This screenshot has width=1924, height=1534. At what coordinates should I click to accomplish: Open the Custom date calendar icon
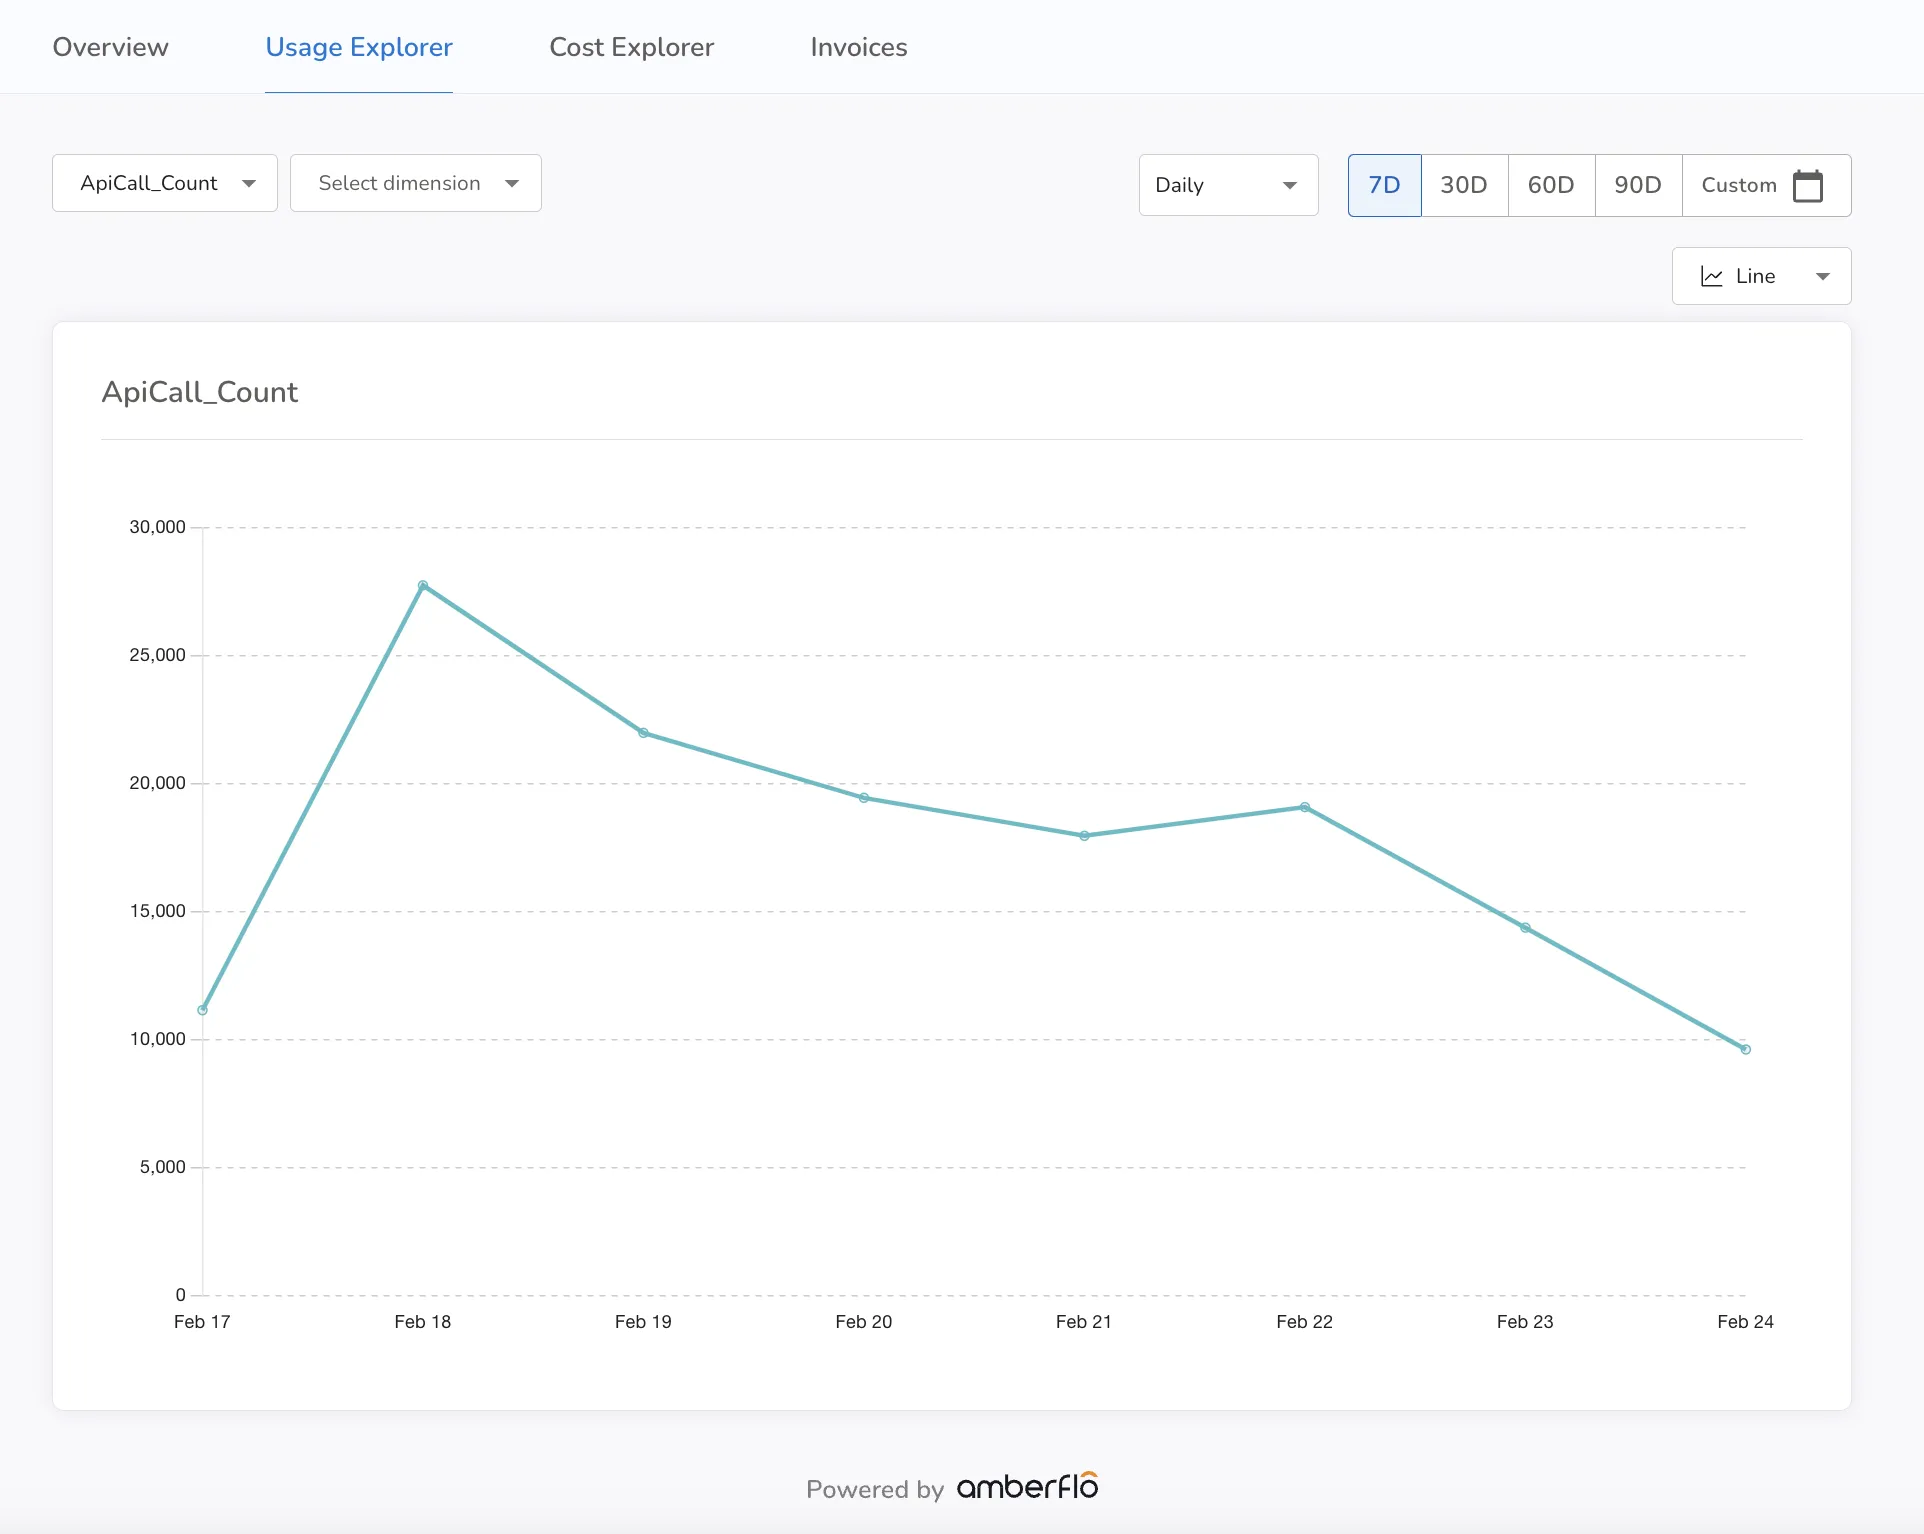click(x=1807, y=185)
